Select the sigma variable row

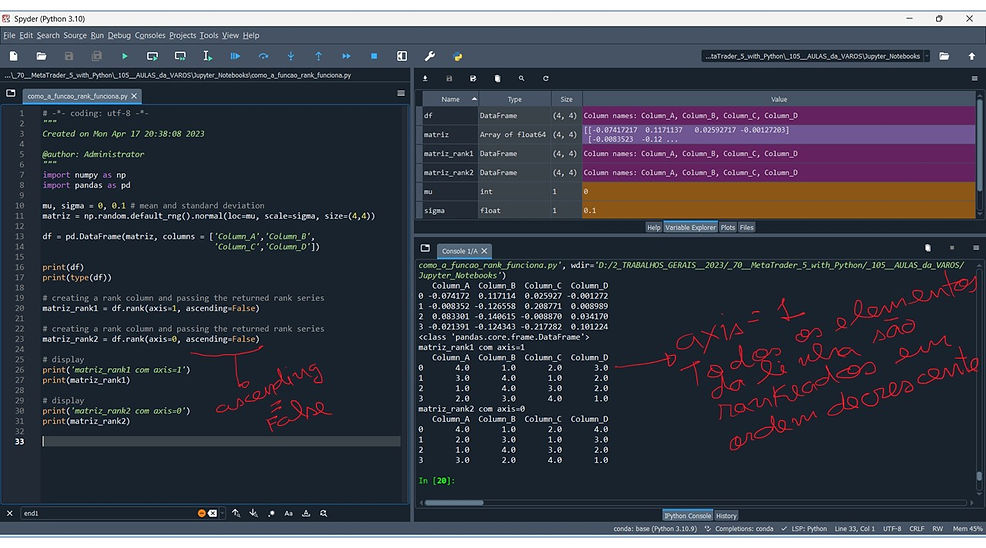coord(699,210)
